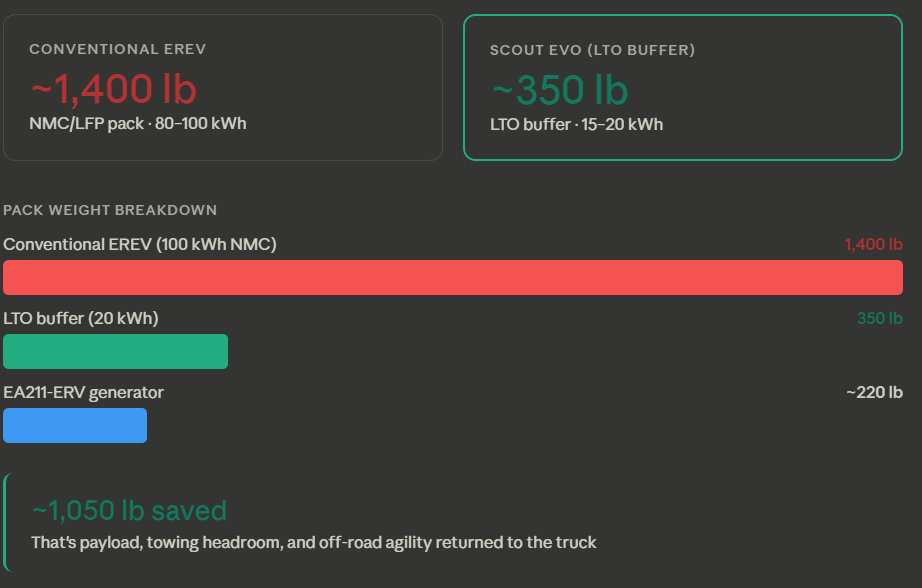Screen dimensions: 922x588
Task: Click the "LTO buffer · 15–20 kWh" subtitle
Action: (576, 125)
